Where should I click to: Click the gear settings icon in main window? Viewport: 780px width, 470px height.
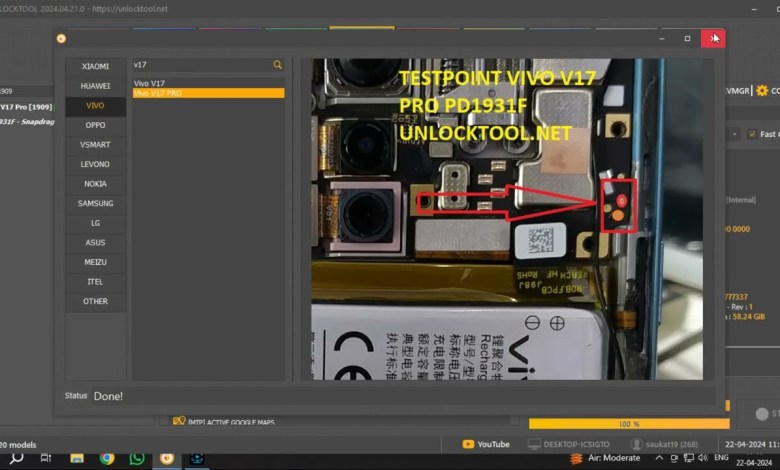coord(762,91)
